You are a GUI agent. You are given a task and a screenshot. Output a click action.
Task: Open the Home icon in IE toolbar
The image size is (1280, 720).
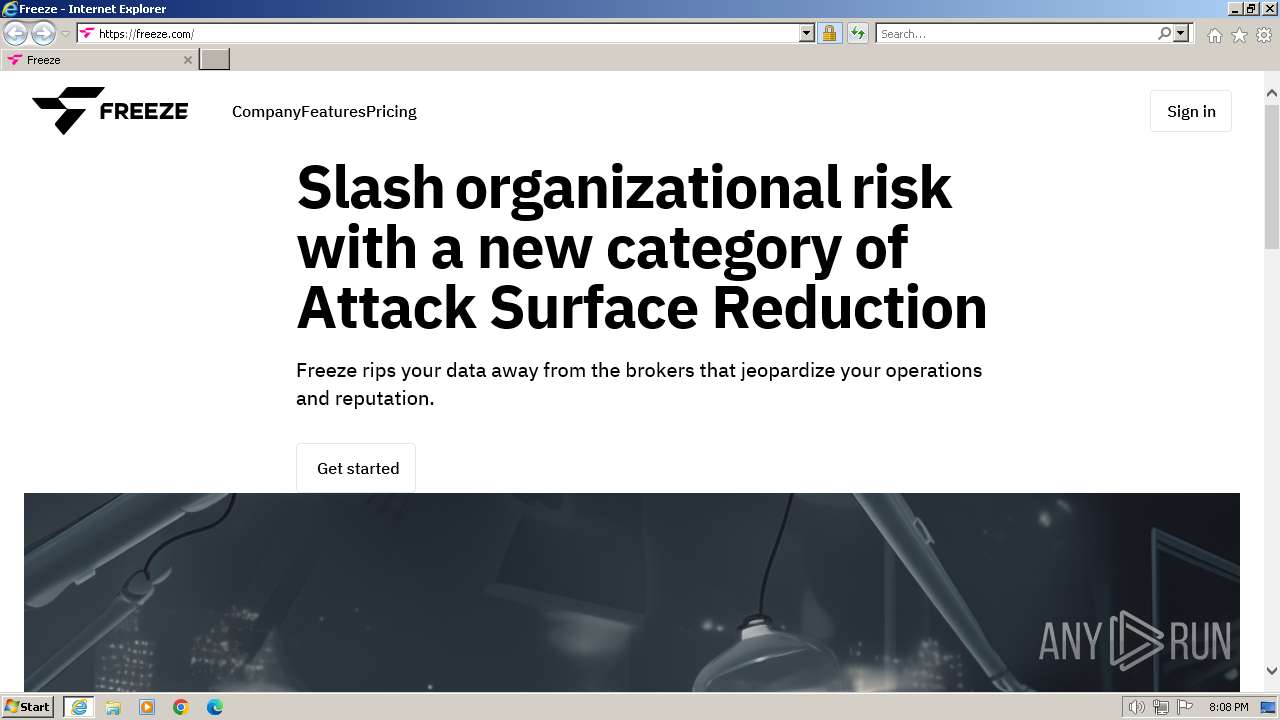pyautogui.click(x=1214, y=35)
